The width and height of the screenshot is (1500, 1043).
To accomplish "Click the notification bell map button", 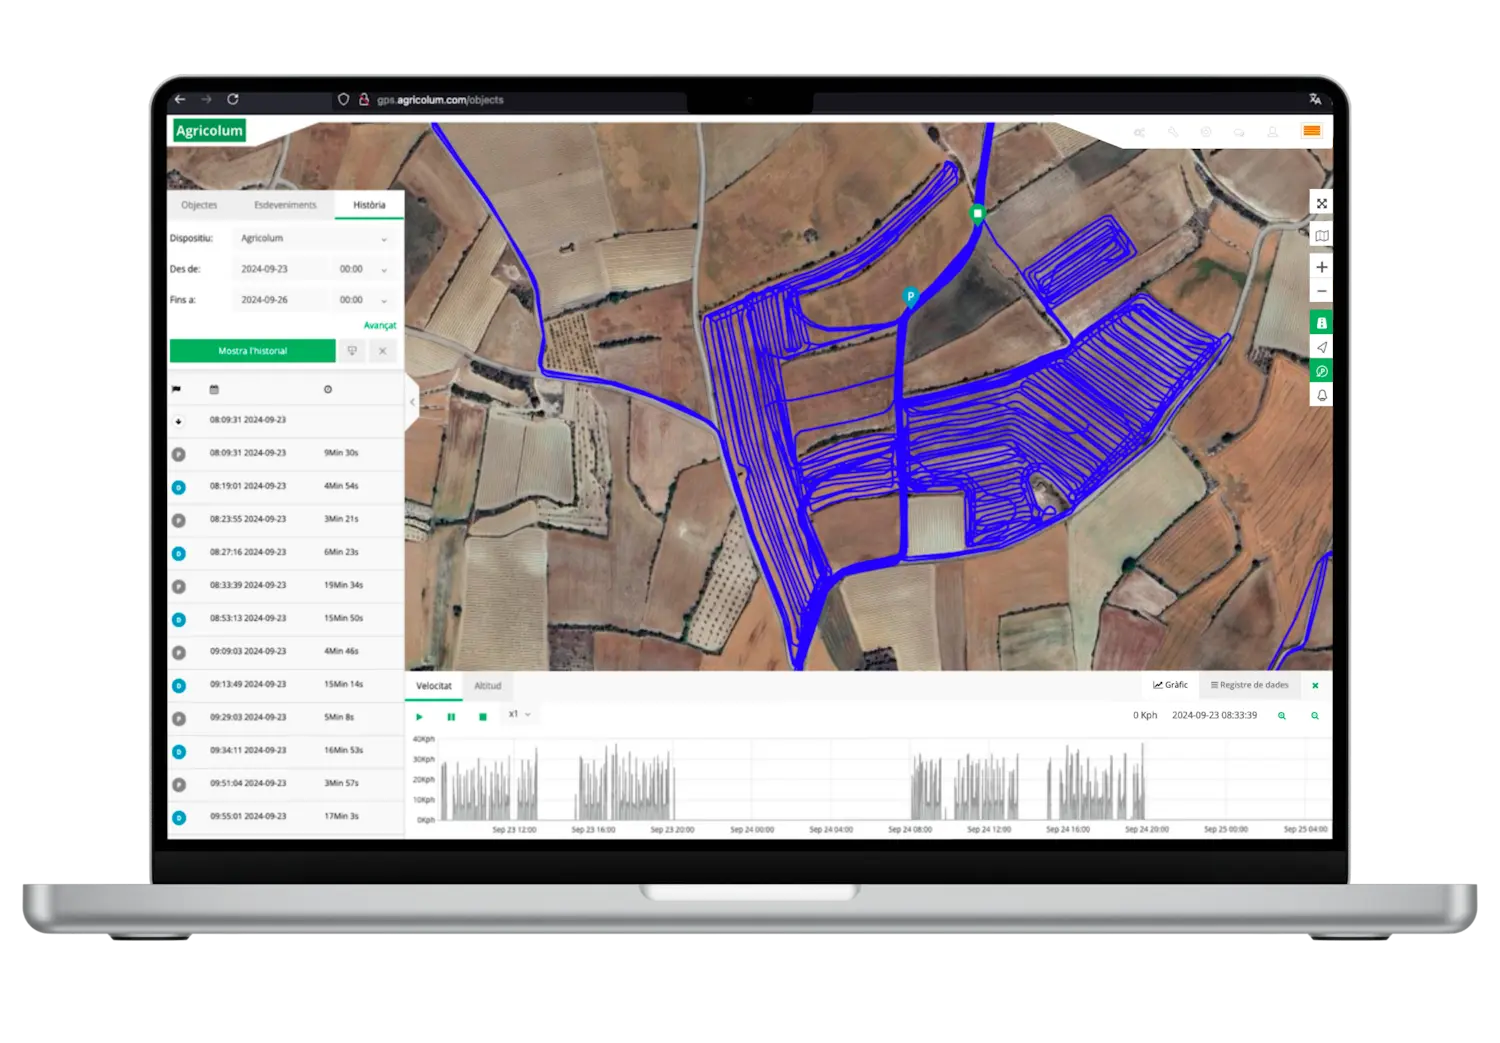I will [x=1321, y=396].
